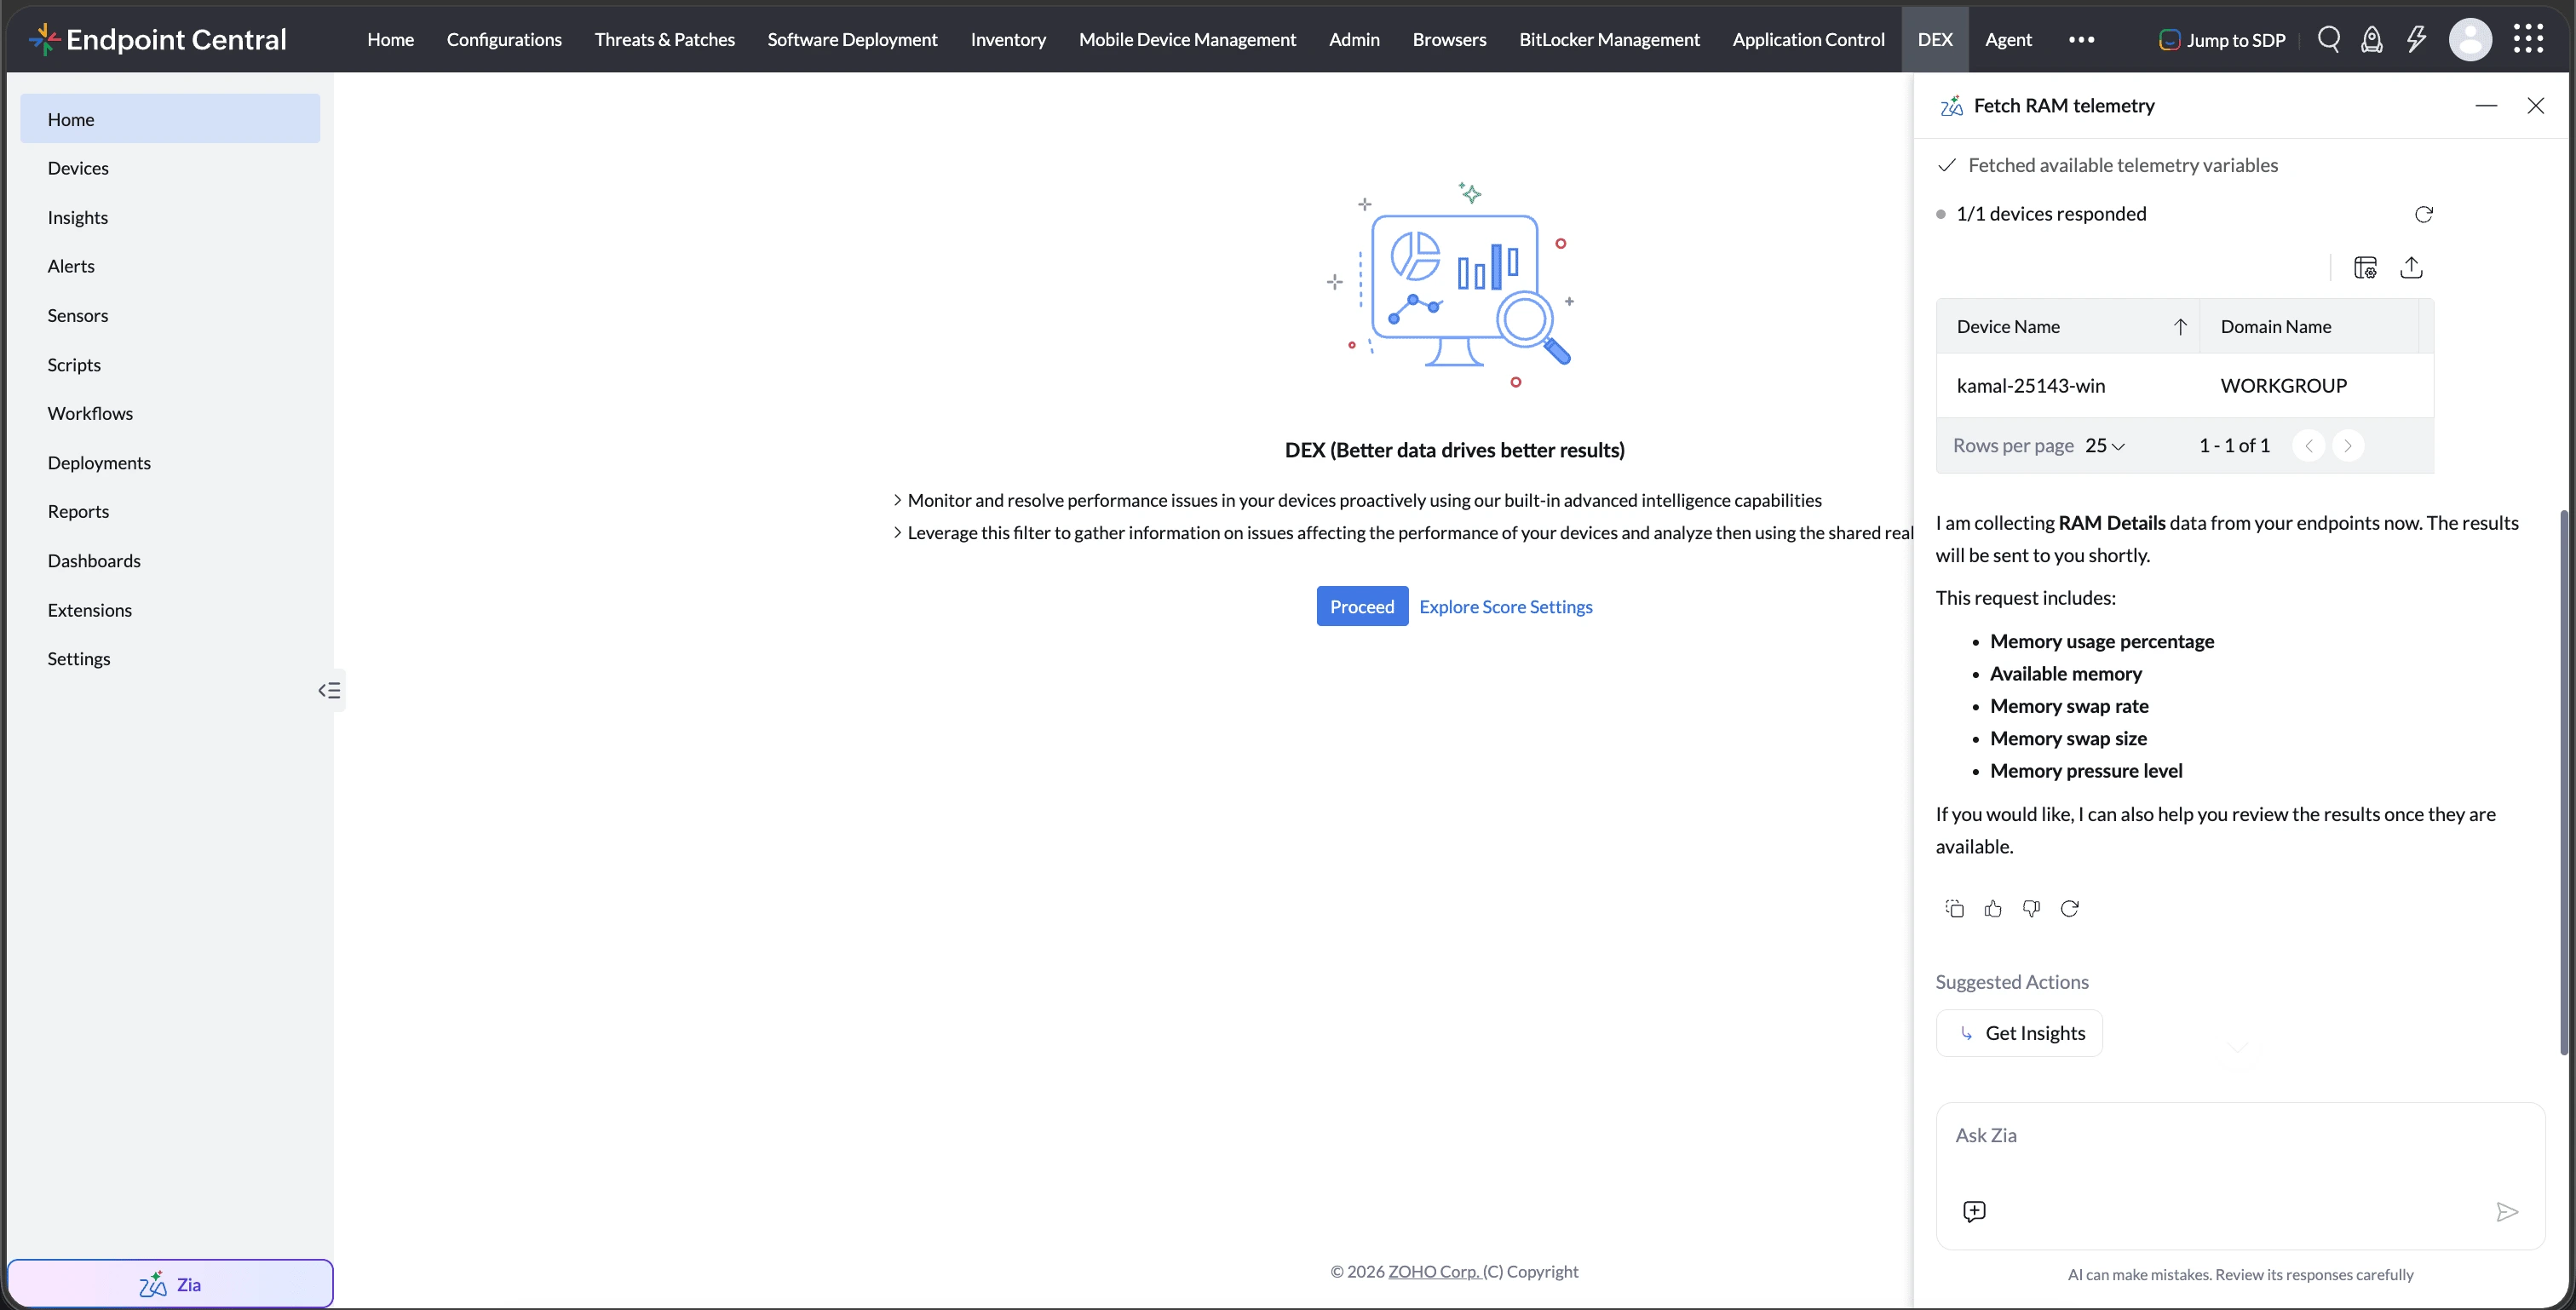Viewport: 2576px width, 1310px height.
Task: Close the Fetch RAM telemetry panel
Action: (x=2535, y=105)
